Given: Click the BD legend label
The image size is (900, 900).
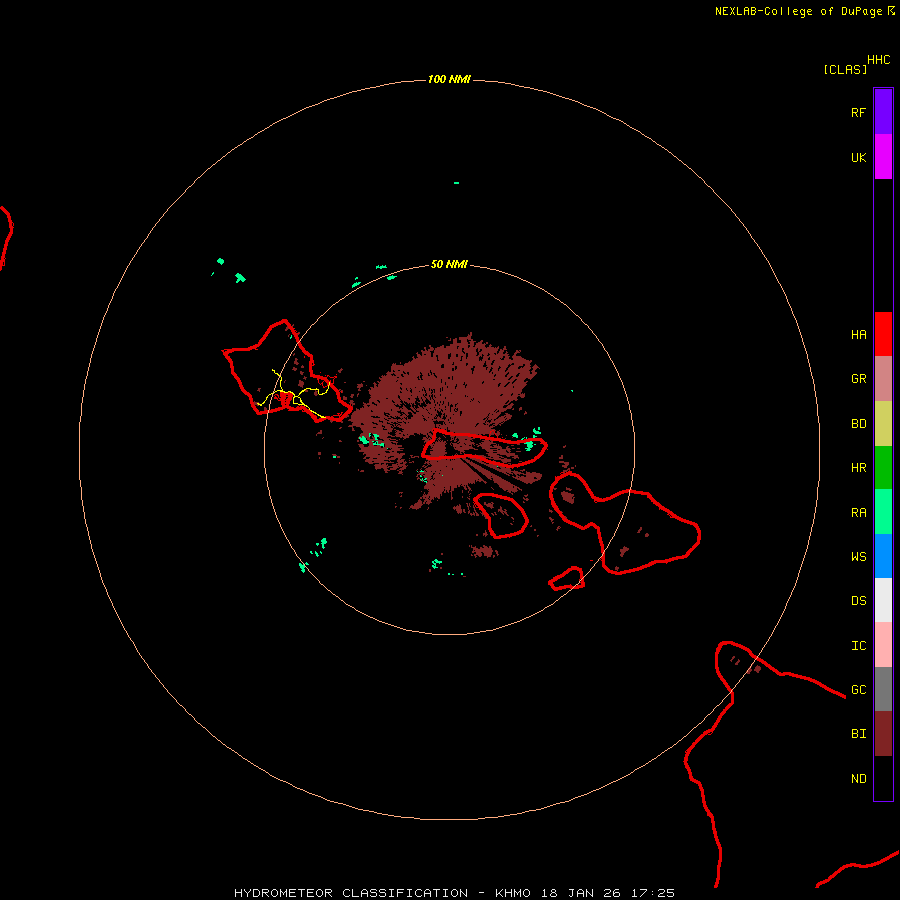Looking at the screenshot, I should pyautogui.click(x=858, y=424).
